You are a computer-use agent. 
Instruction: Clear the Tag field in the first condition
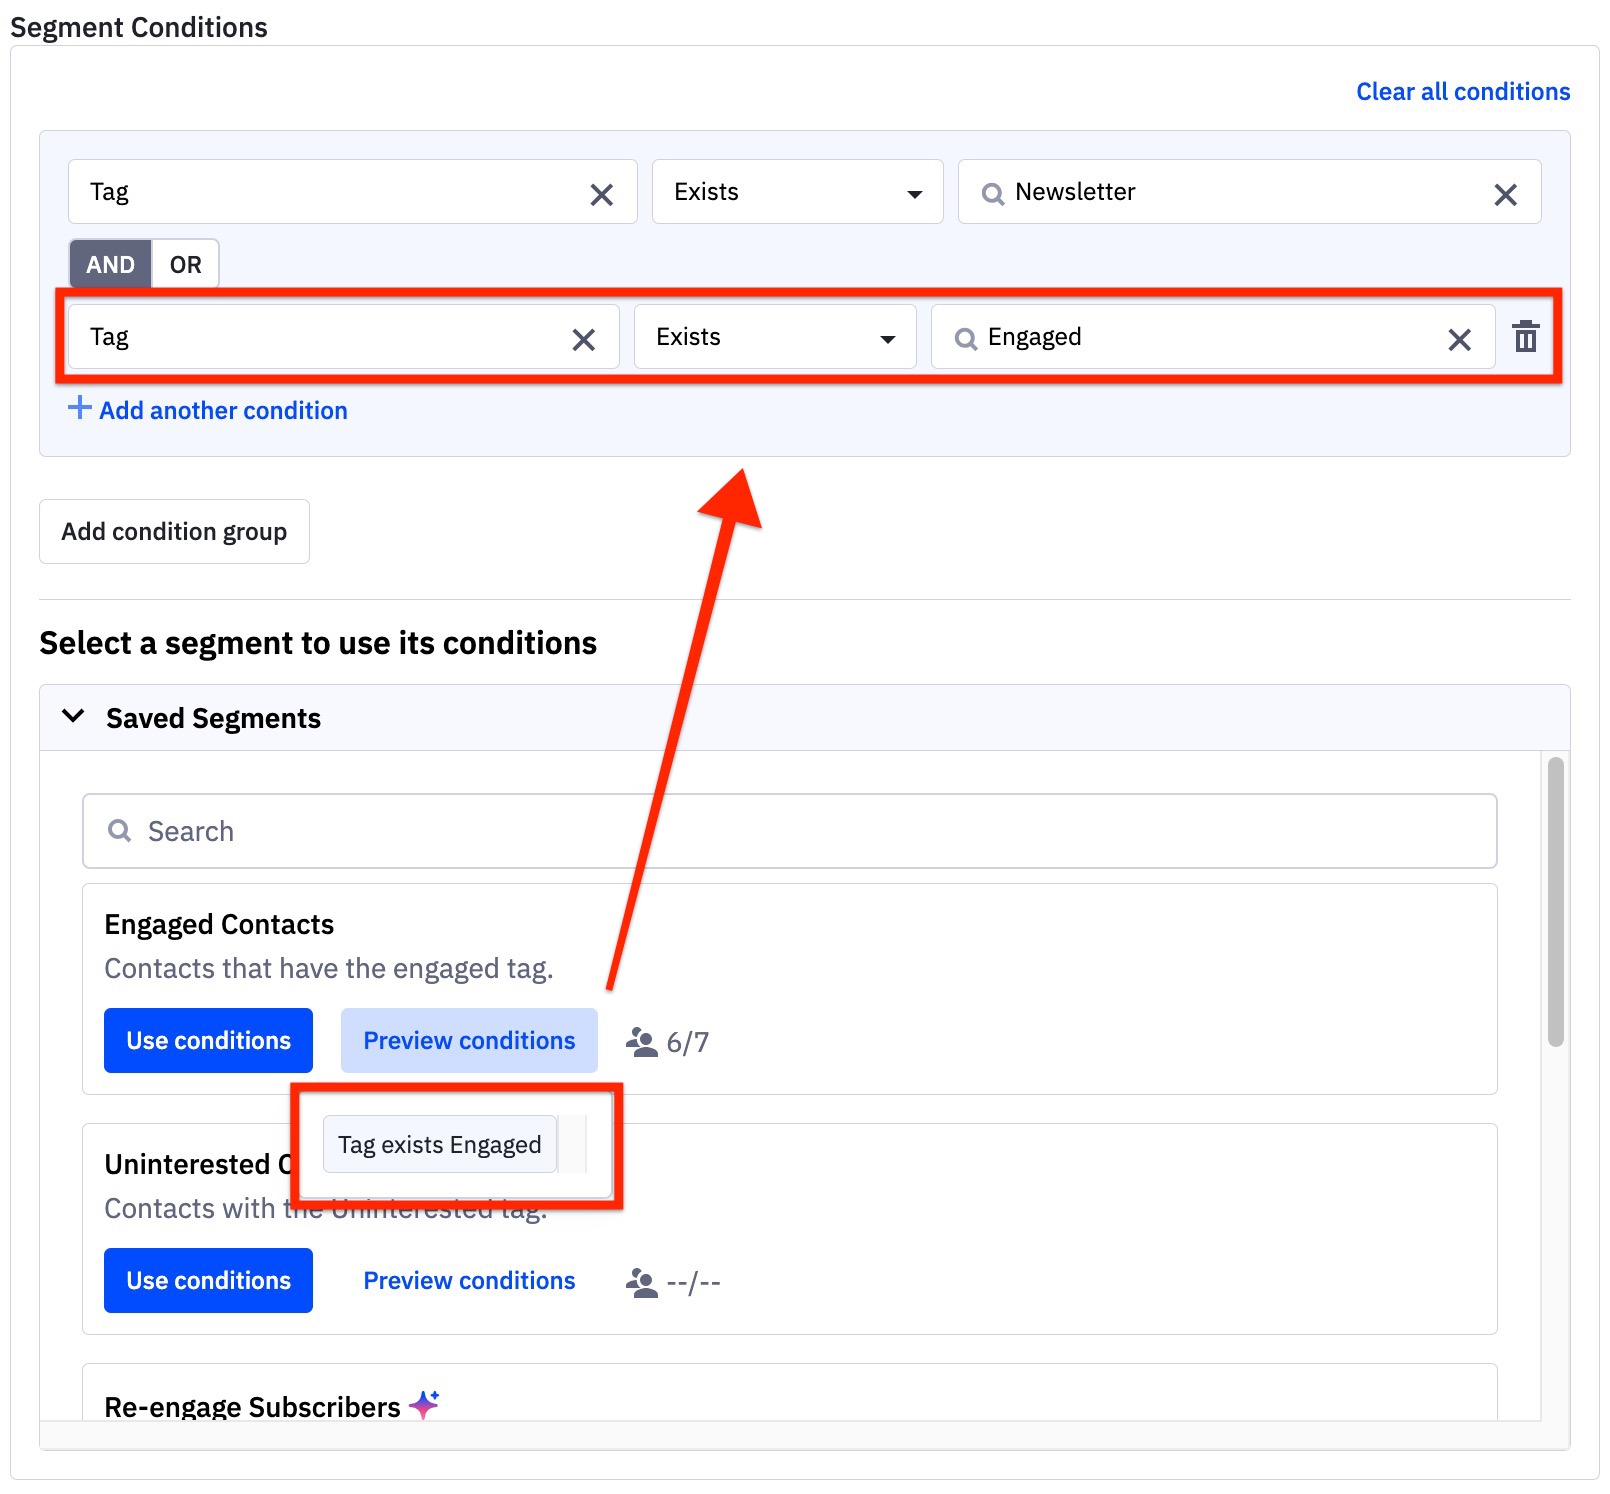(601, 193)
